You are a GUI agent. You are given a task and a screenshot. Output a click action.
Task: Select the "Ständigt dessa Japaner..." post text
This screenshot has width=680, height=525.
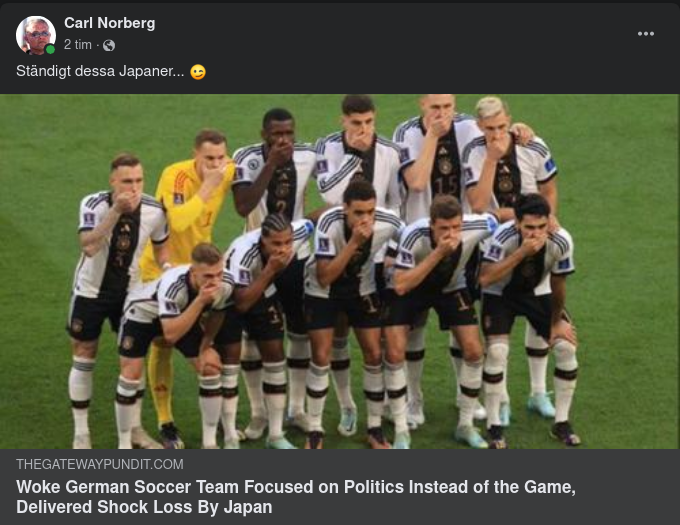click(x=100, y=71)
